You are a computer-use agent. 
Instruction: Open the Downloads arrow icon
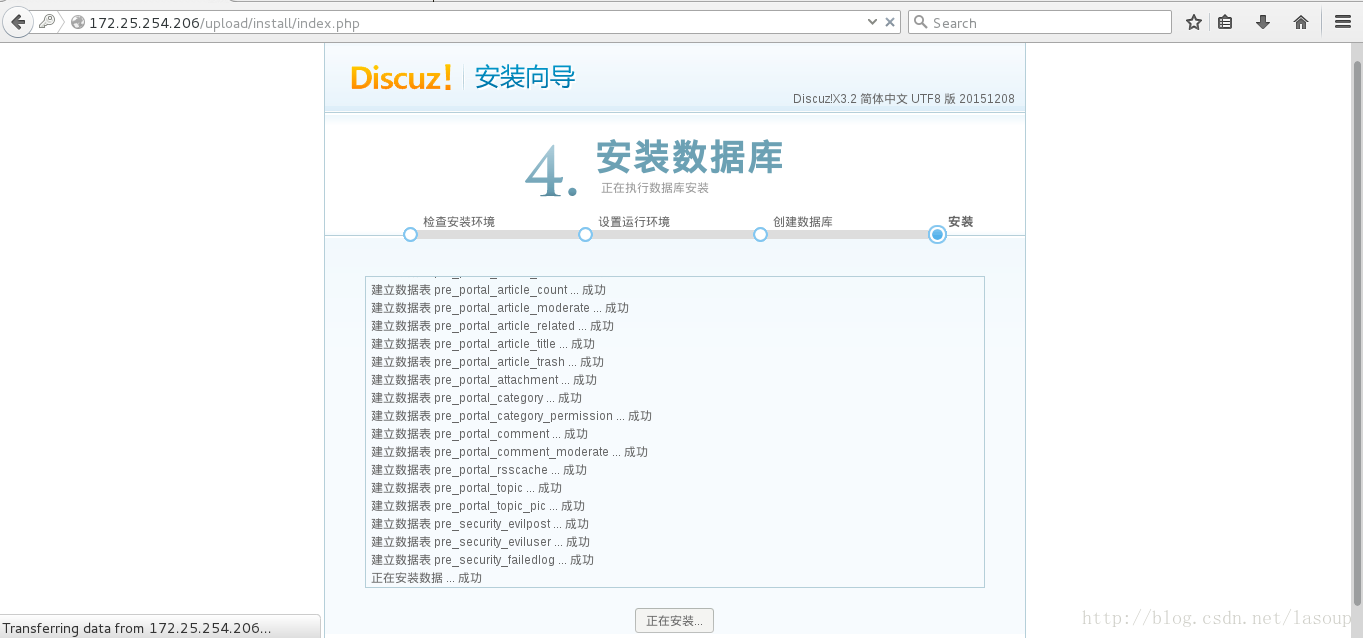click(x=1263, y=22)
